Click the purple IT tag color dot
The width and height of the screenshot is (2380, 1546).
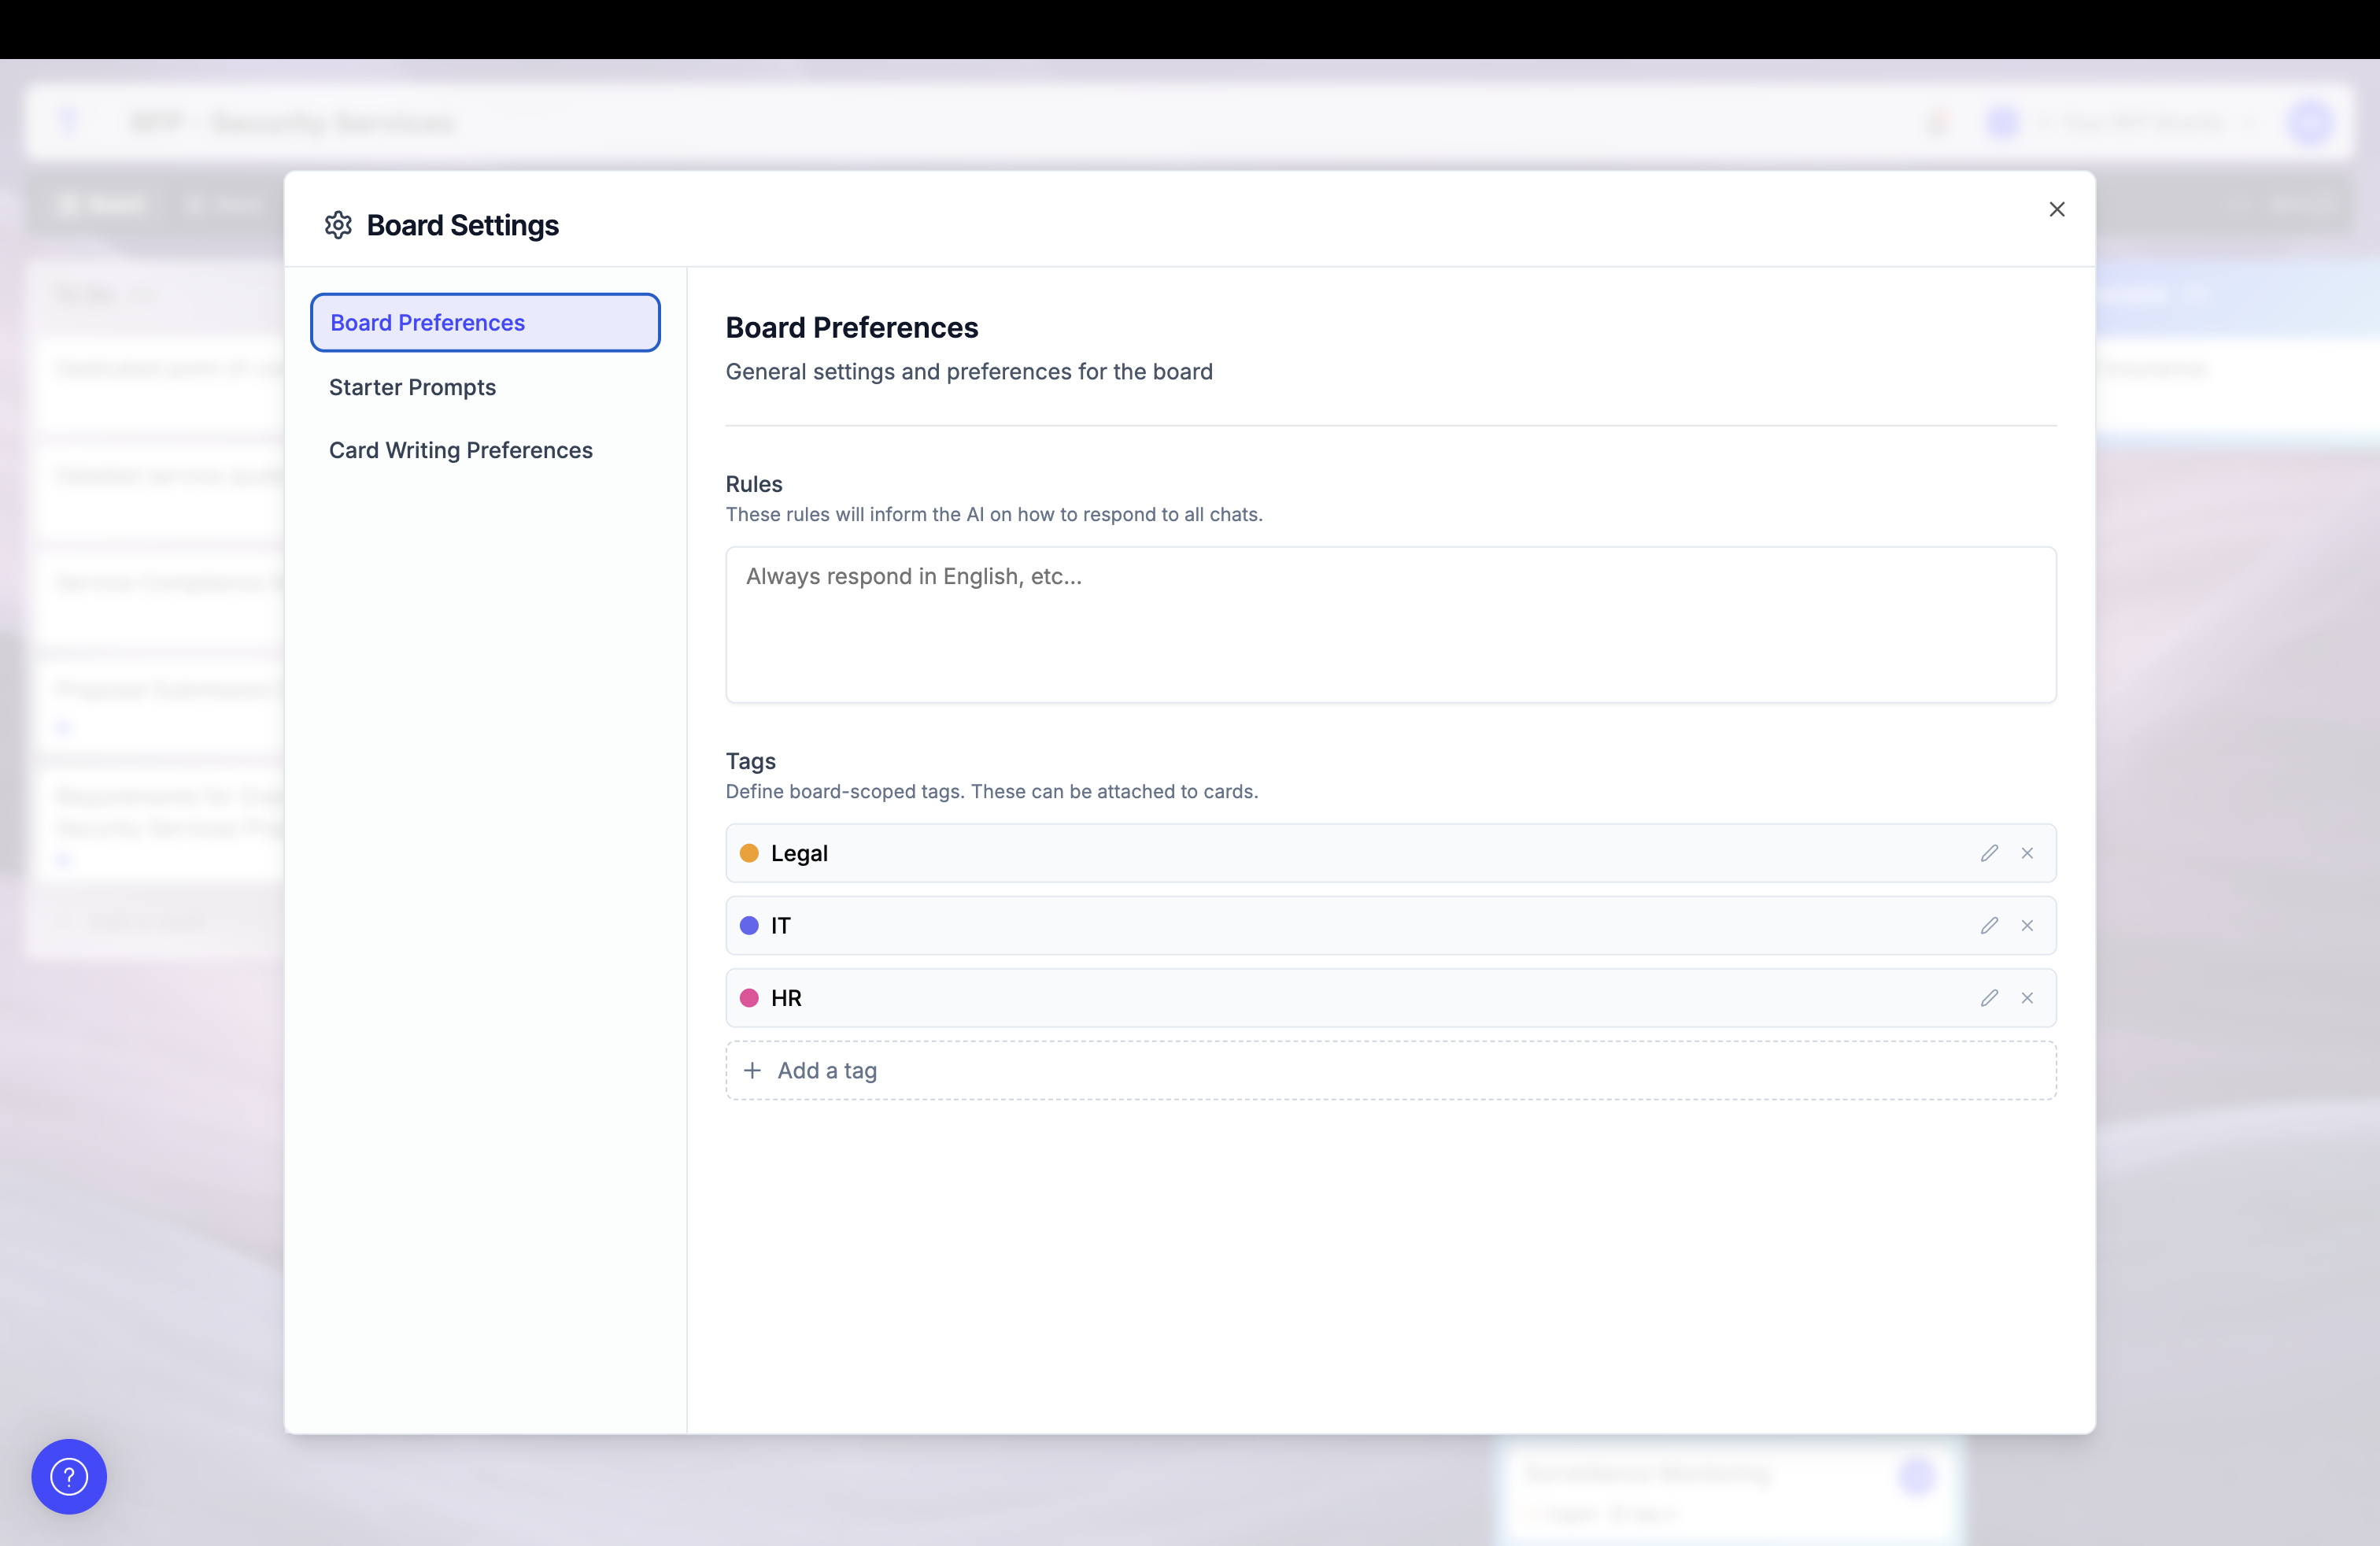point(749,925)
